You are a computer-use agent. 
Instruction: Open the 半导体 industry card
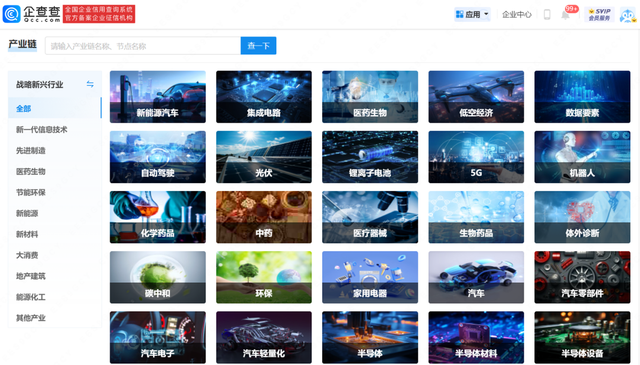(x=370, y=337)
